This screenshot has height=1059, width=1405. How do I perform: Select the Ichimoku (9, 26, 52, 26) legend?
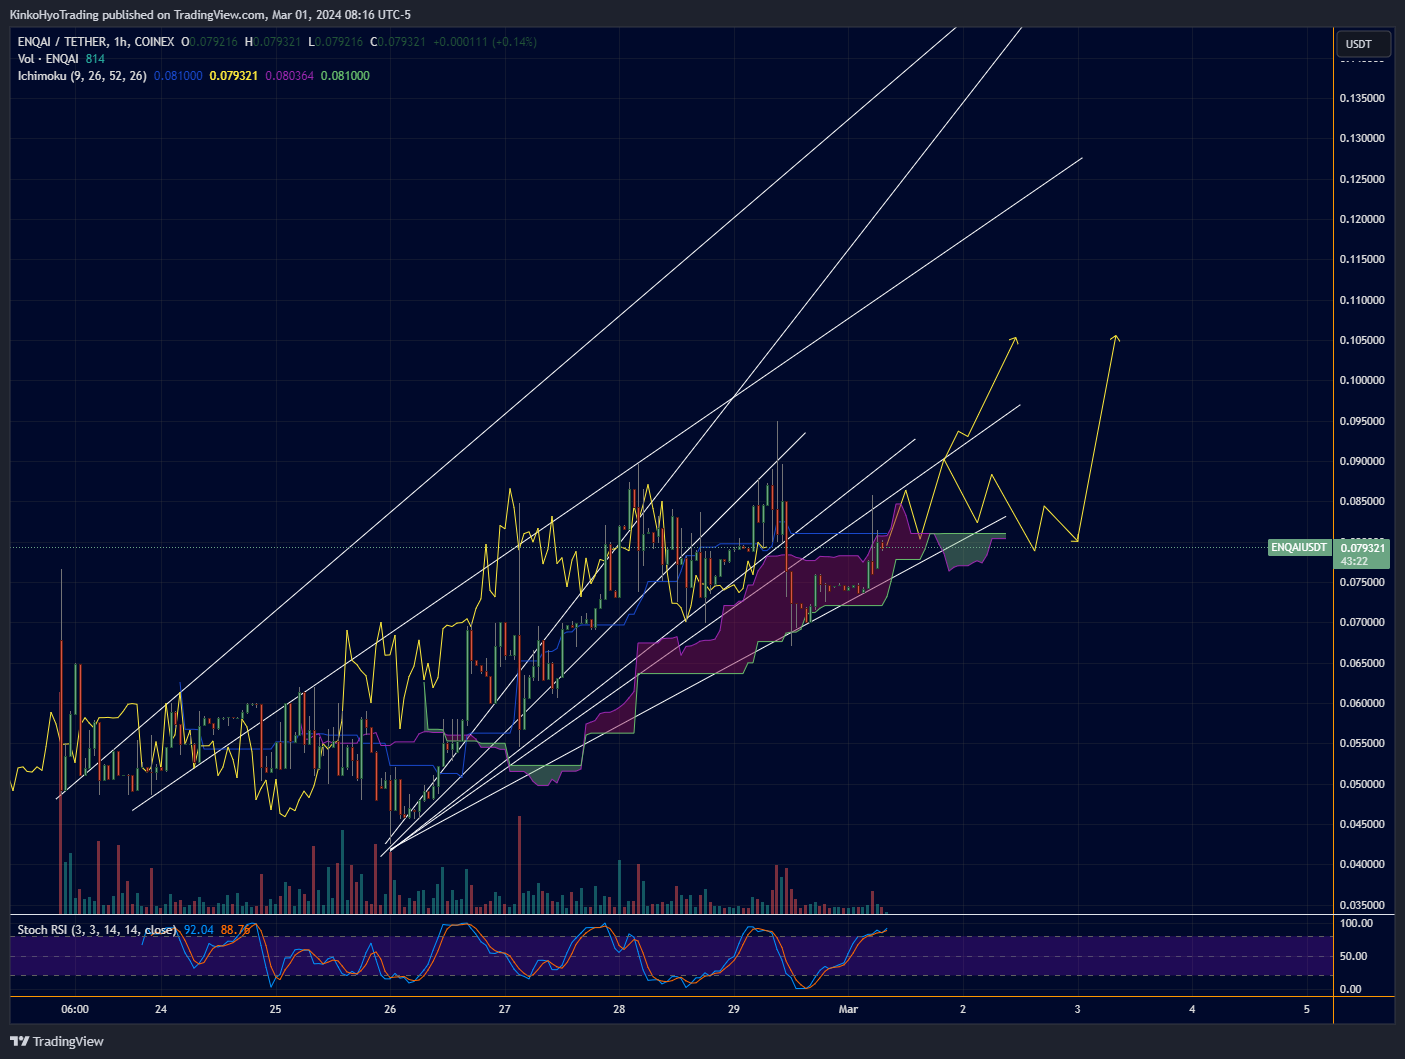coord(82,76)
